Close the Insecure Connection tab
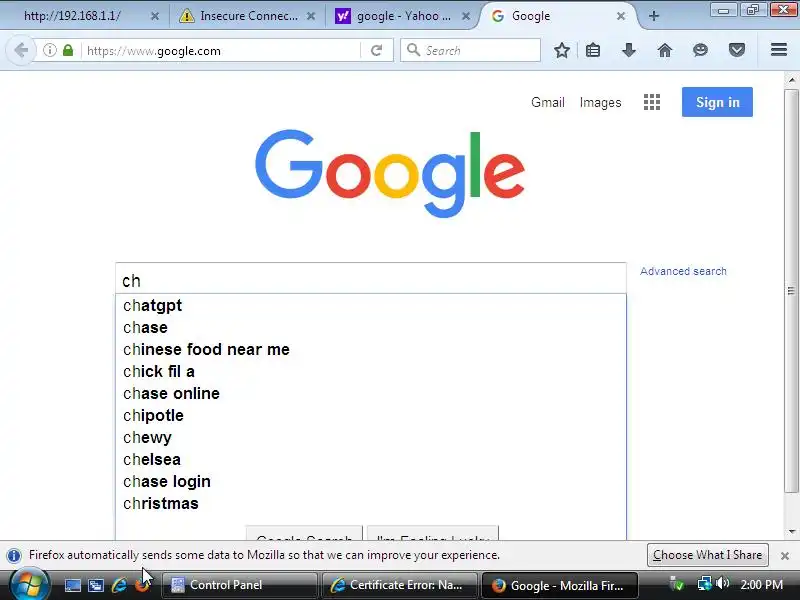 311,16
